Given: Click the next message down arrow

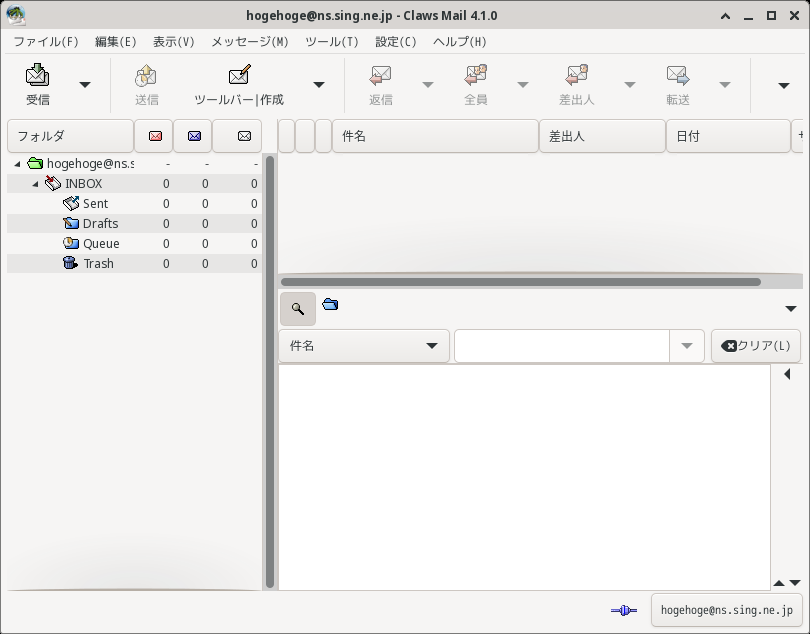Looking at the screenshot, I should coord(795,583).
